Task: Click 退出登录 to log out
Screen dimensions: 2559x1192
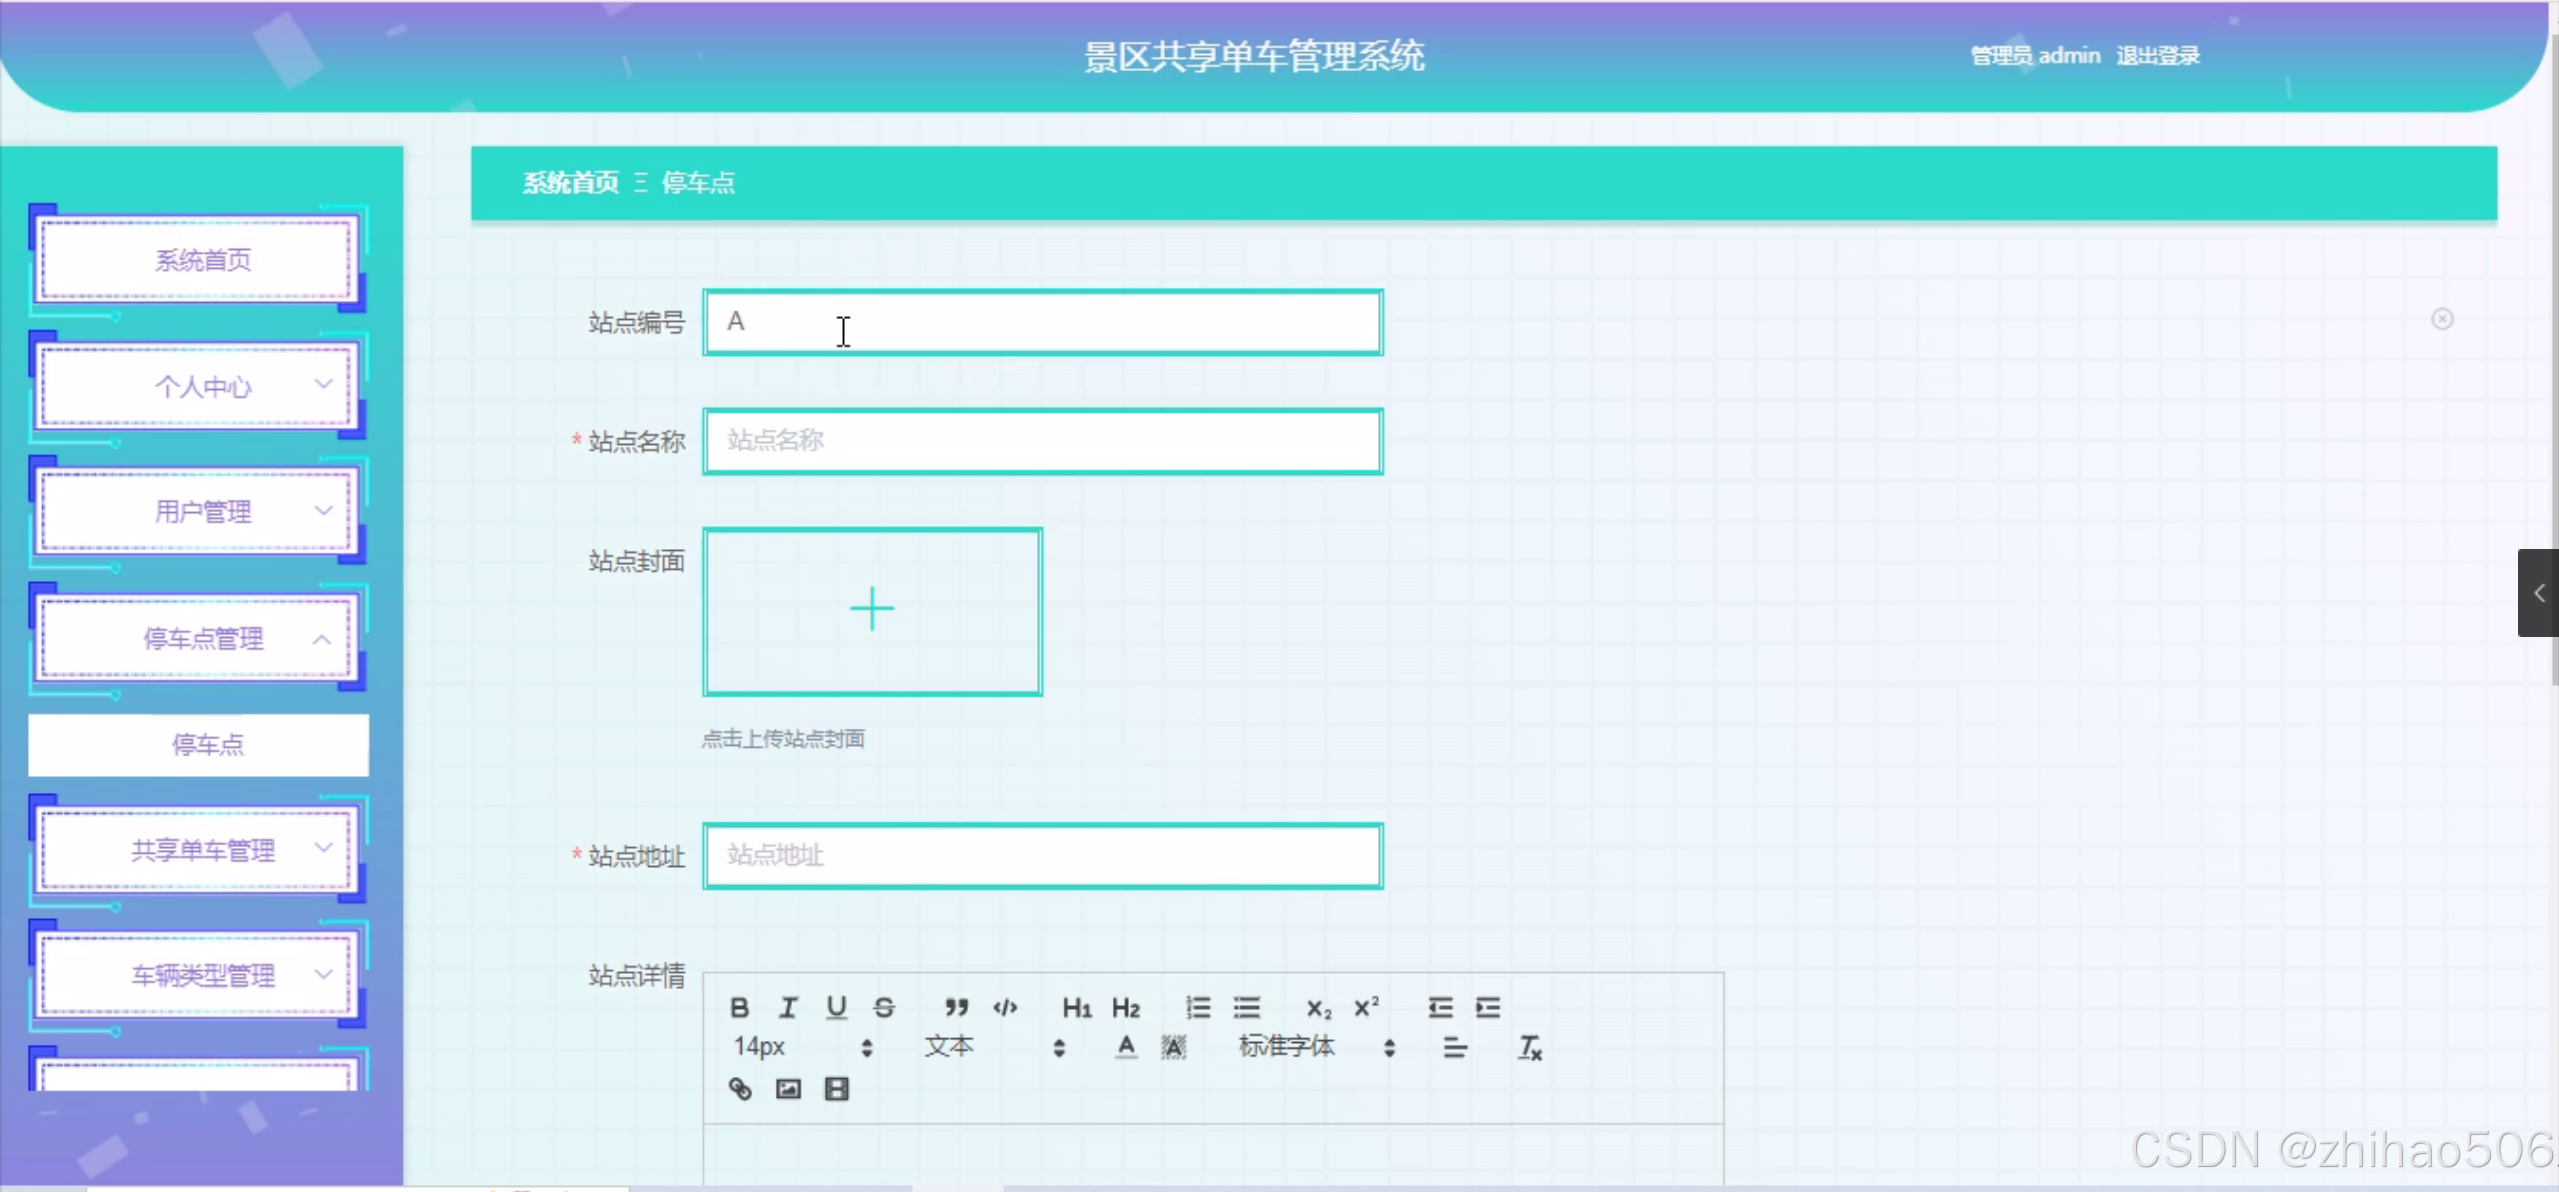Action: click(2157, 54)
